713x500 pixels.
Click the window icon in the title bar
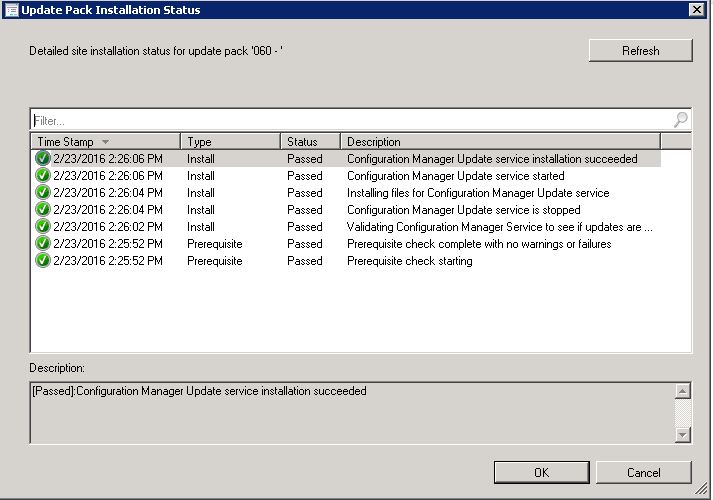pos(11,10)
